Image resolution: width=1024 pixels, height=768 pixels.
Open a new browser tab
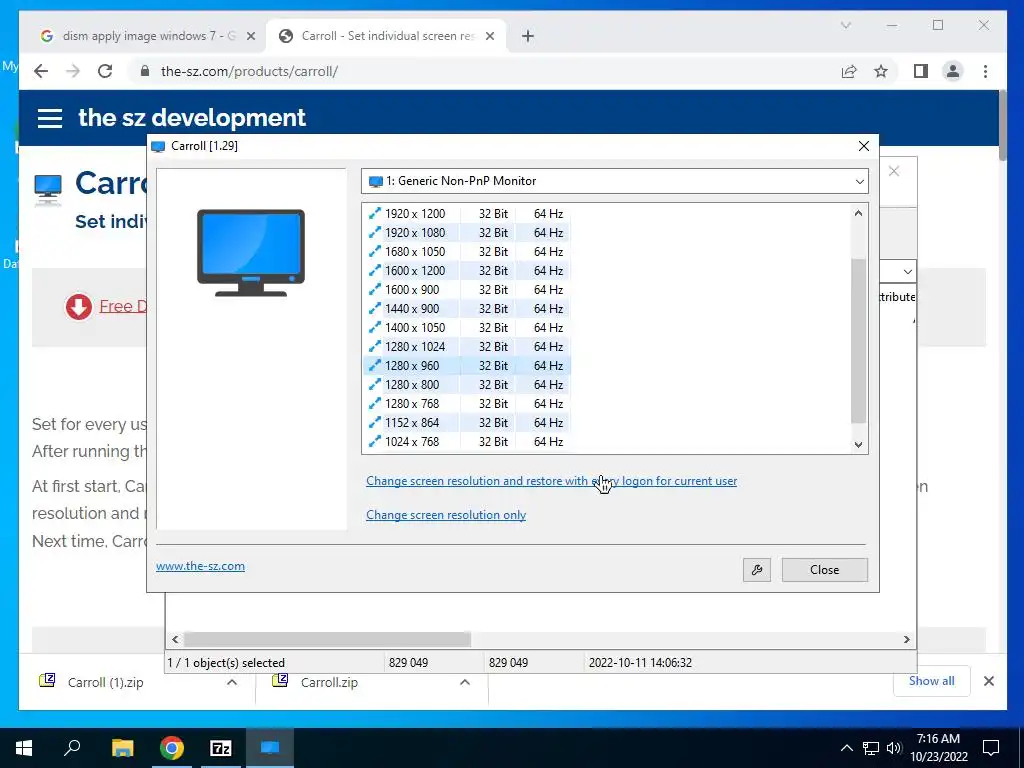tap(528, 36)
